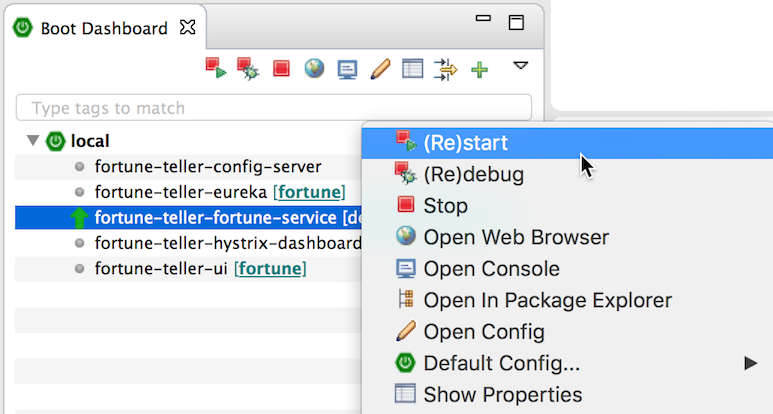Image resolution: width=773 pixels, height=414 pixels.
Task: Choose (Re)start from the context menu
Action: click(x=567, y=143)
